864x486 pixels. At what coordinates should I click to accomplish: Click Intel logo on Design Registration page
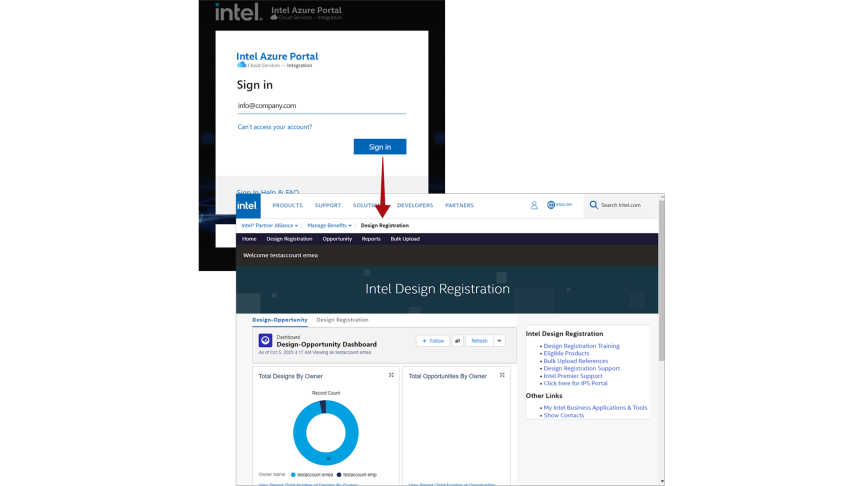coord(248,206)
